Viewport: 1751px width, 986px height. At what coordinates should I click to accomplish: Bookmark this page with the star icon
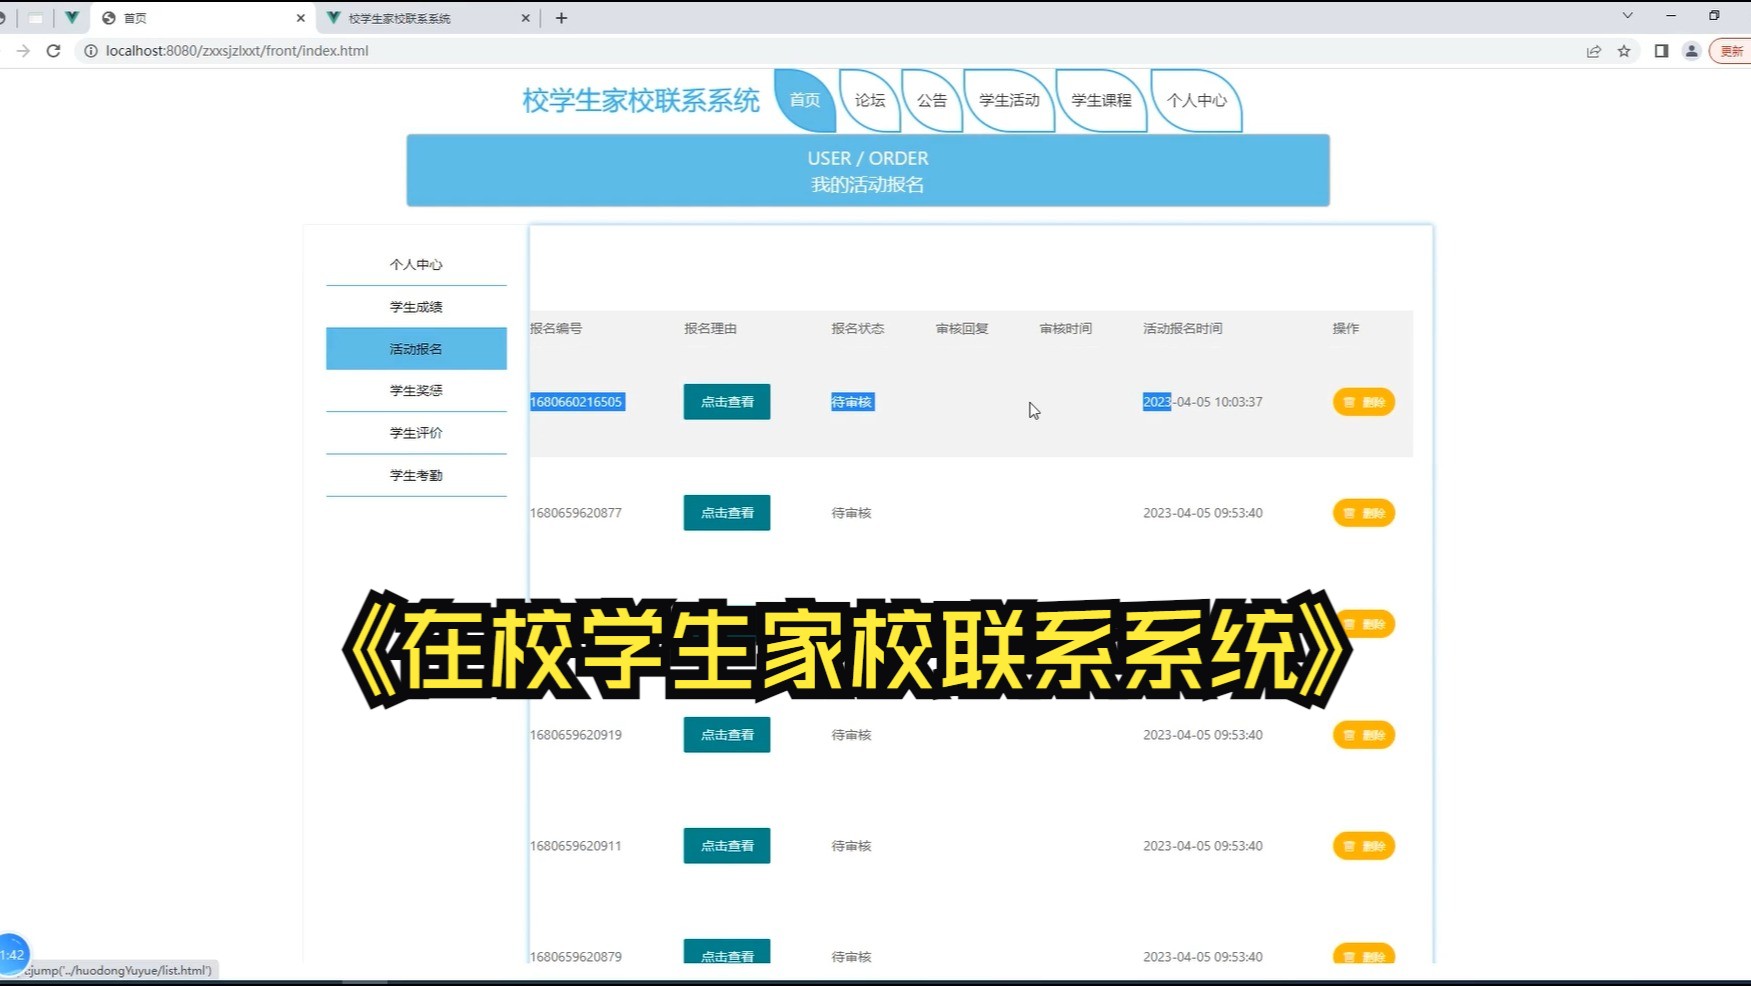pyautogui.click(x=1624, y=51)
